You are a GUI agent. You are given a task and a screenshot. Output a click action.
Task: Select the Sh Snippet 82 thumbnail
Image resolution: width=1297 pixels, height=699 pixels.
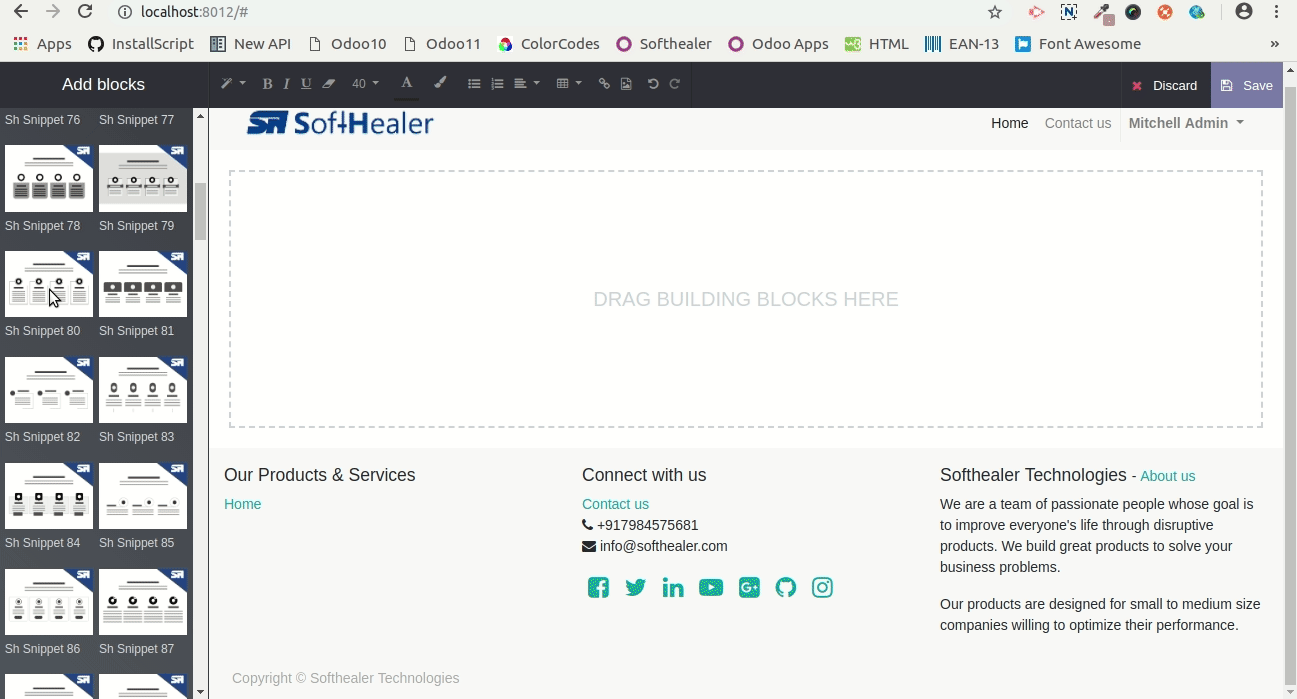coord(49,390)
